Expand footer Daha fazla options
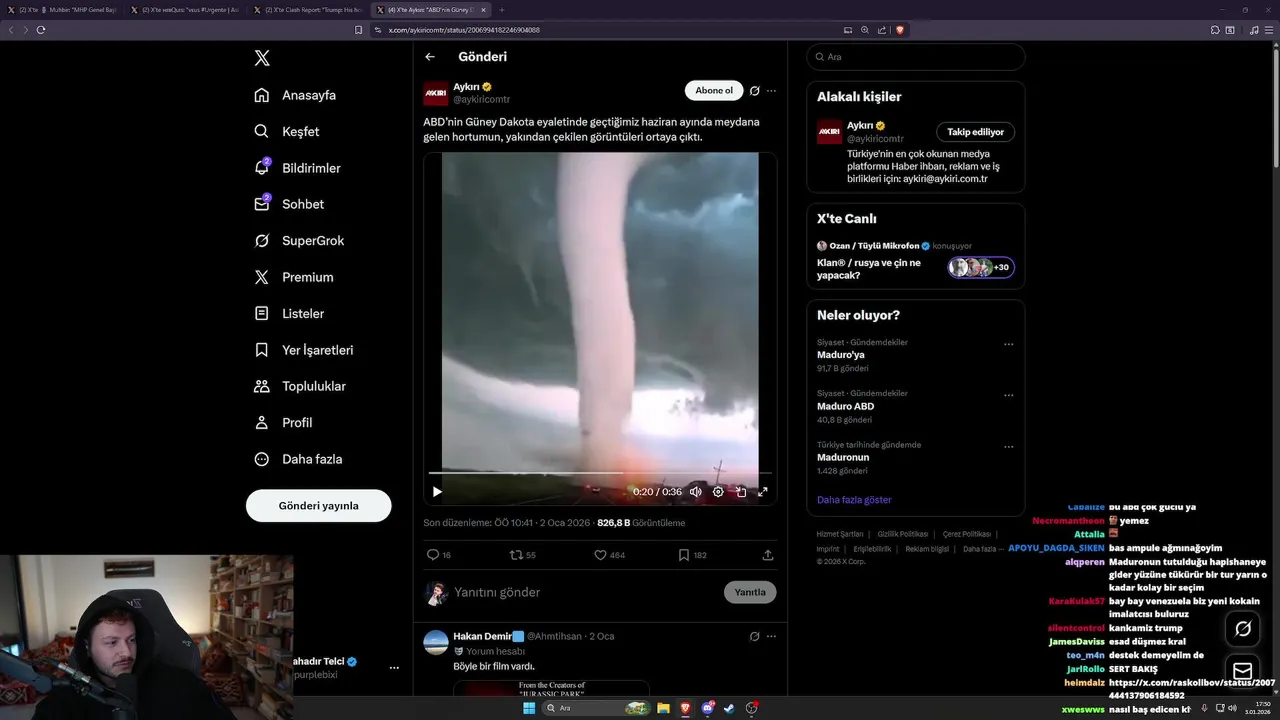 tap(983, 549)
